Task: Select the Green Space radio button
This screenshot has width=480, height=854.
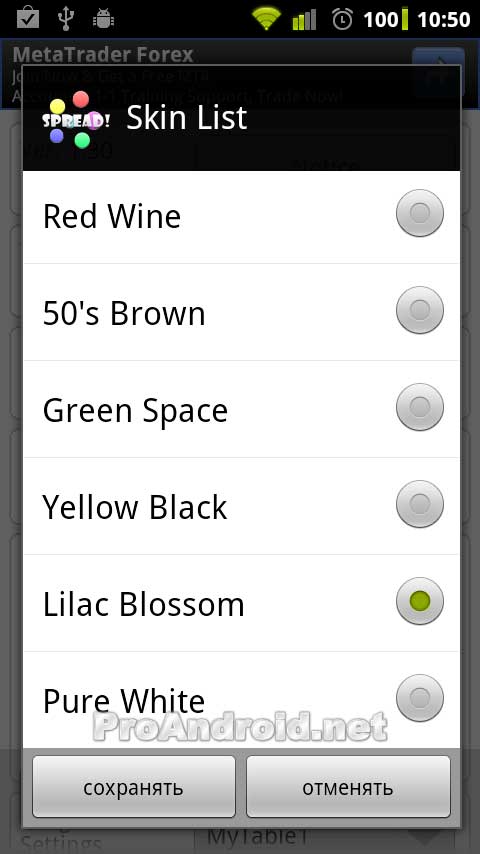Action: click(420, 407)
